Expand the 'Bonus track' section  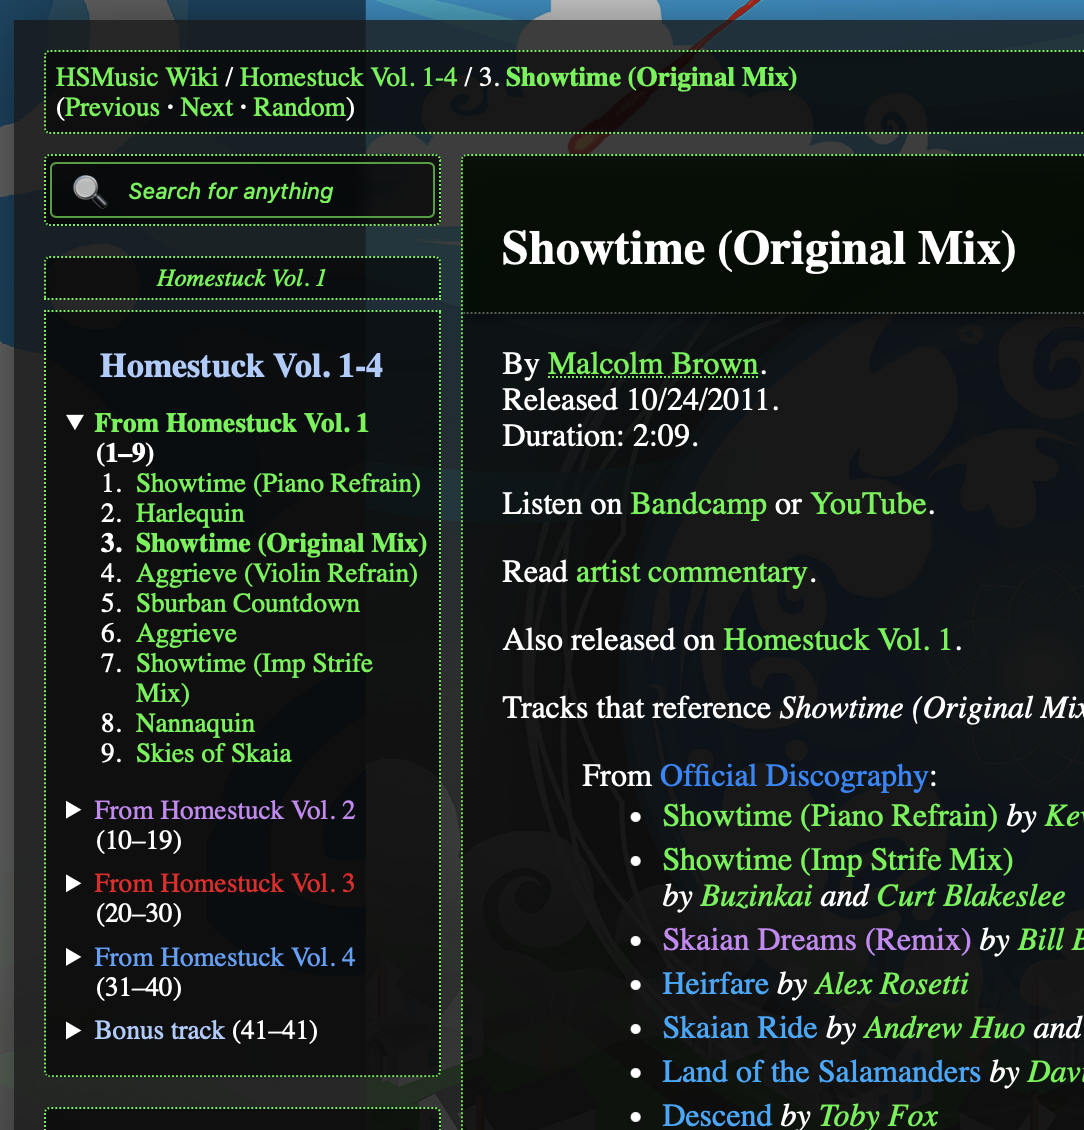73,1031
